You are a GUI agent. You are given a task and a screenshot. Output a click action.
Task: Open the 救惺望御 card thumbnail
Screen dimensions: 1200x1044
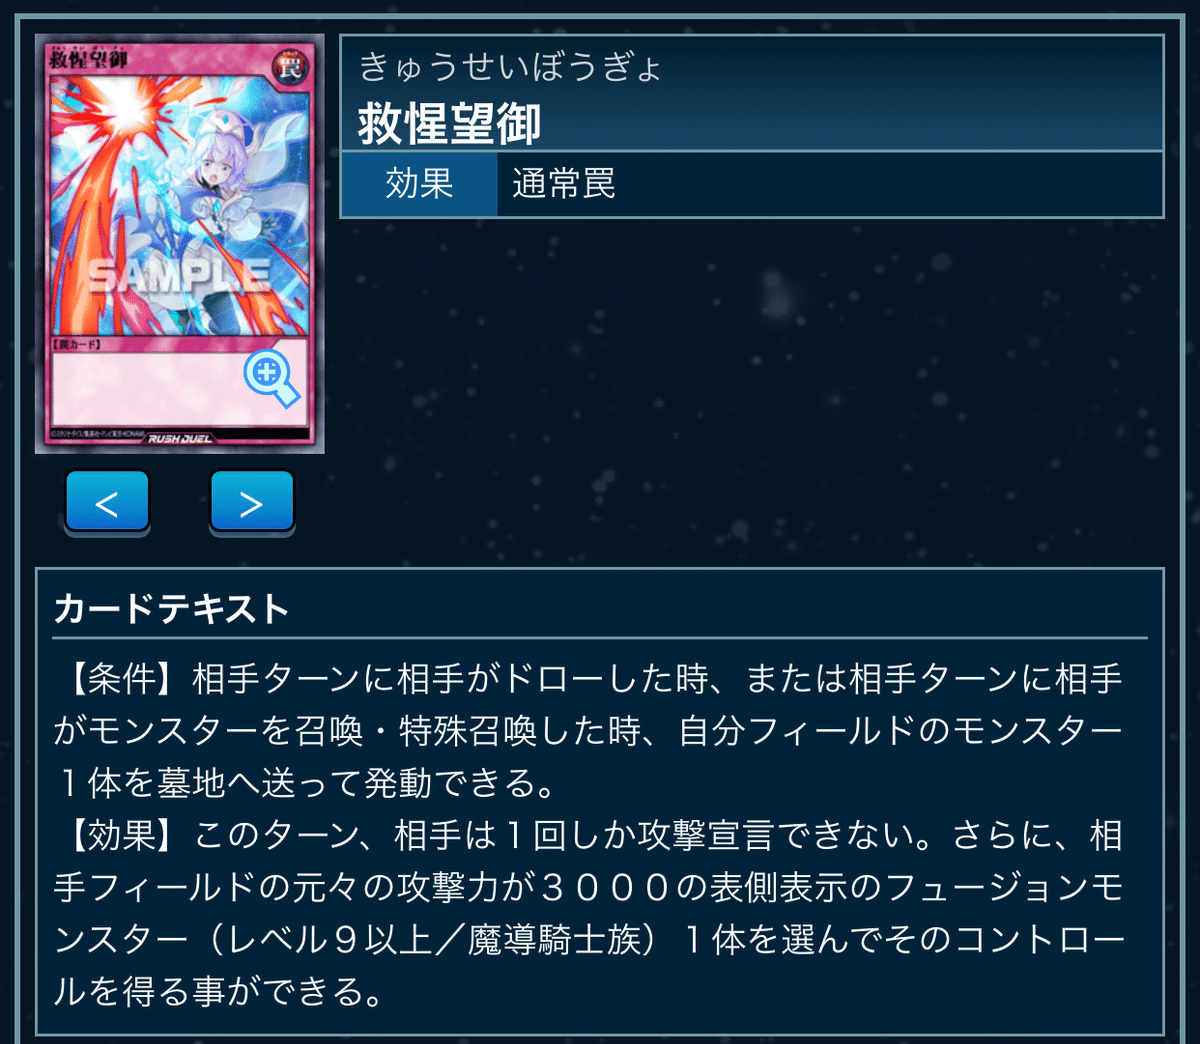coord(180,244)
